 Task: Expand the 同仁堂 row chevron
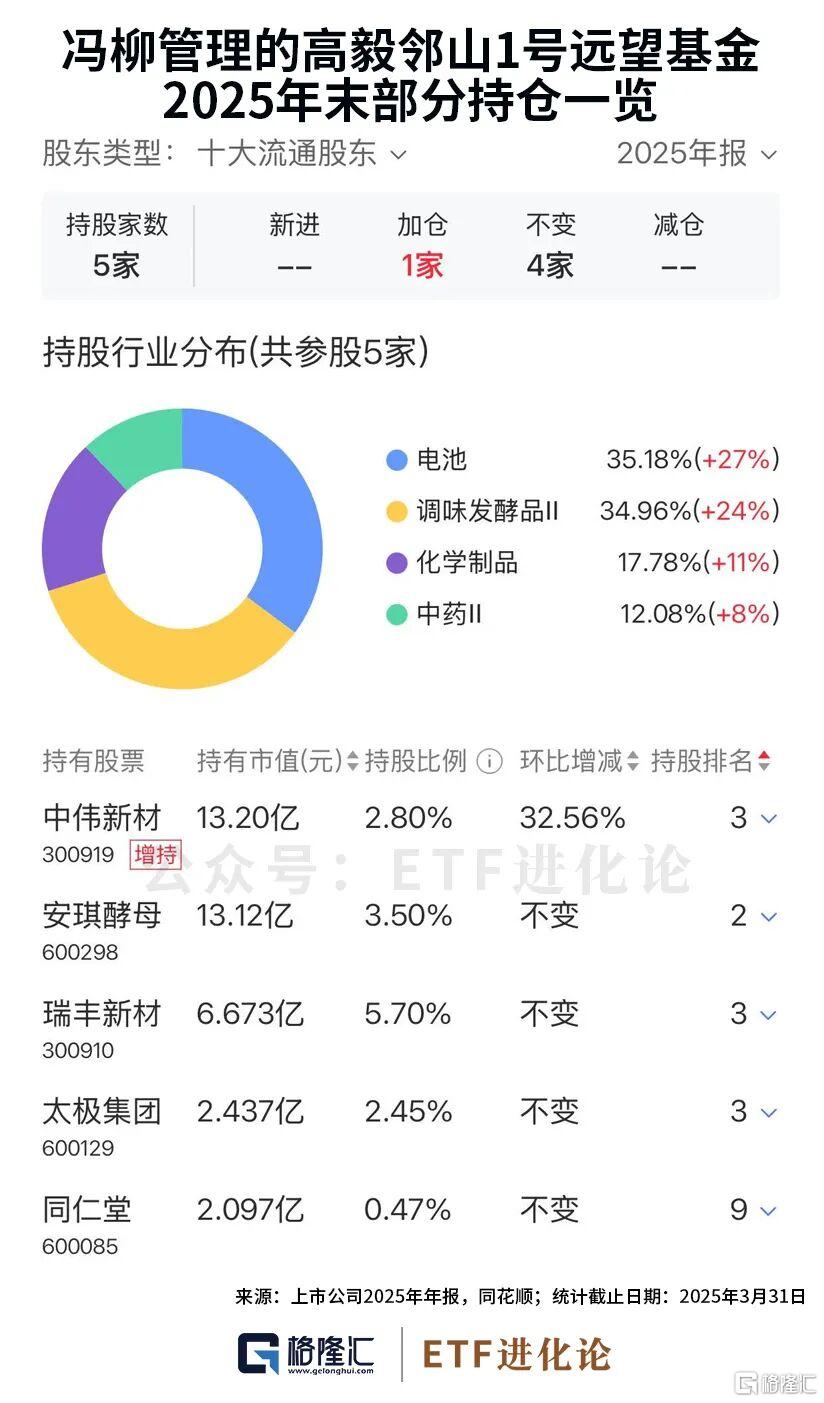click(768, 1211)
